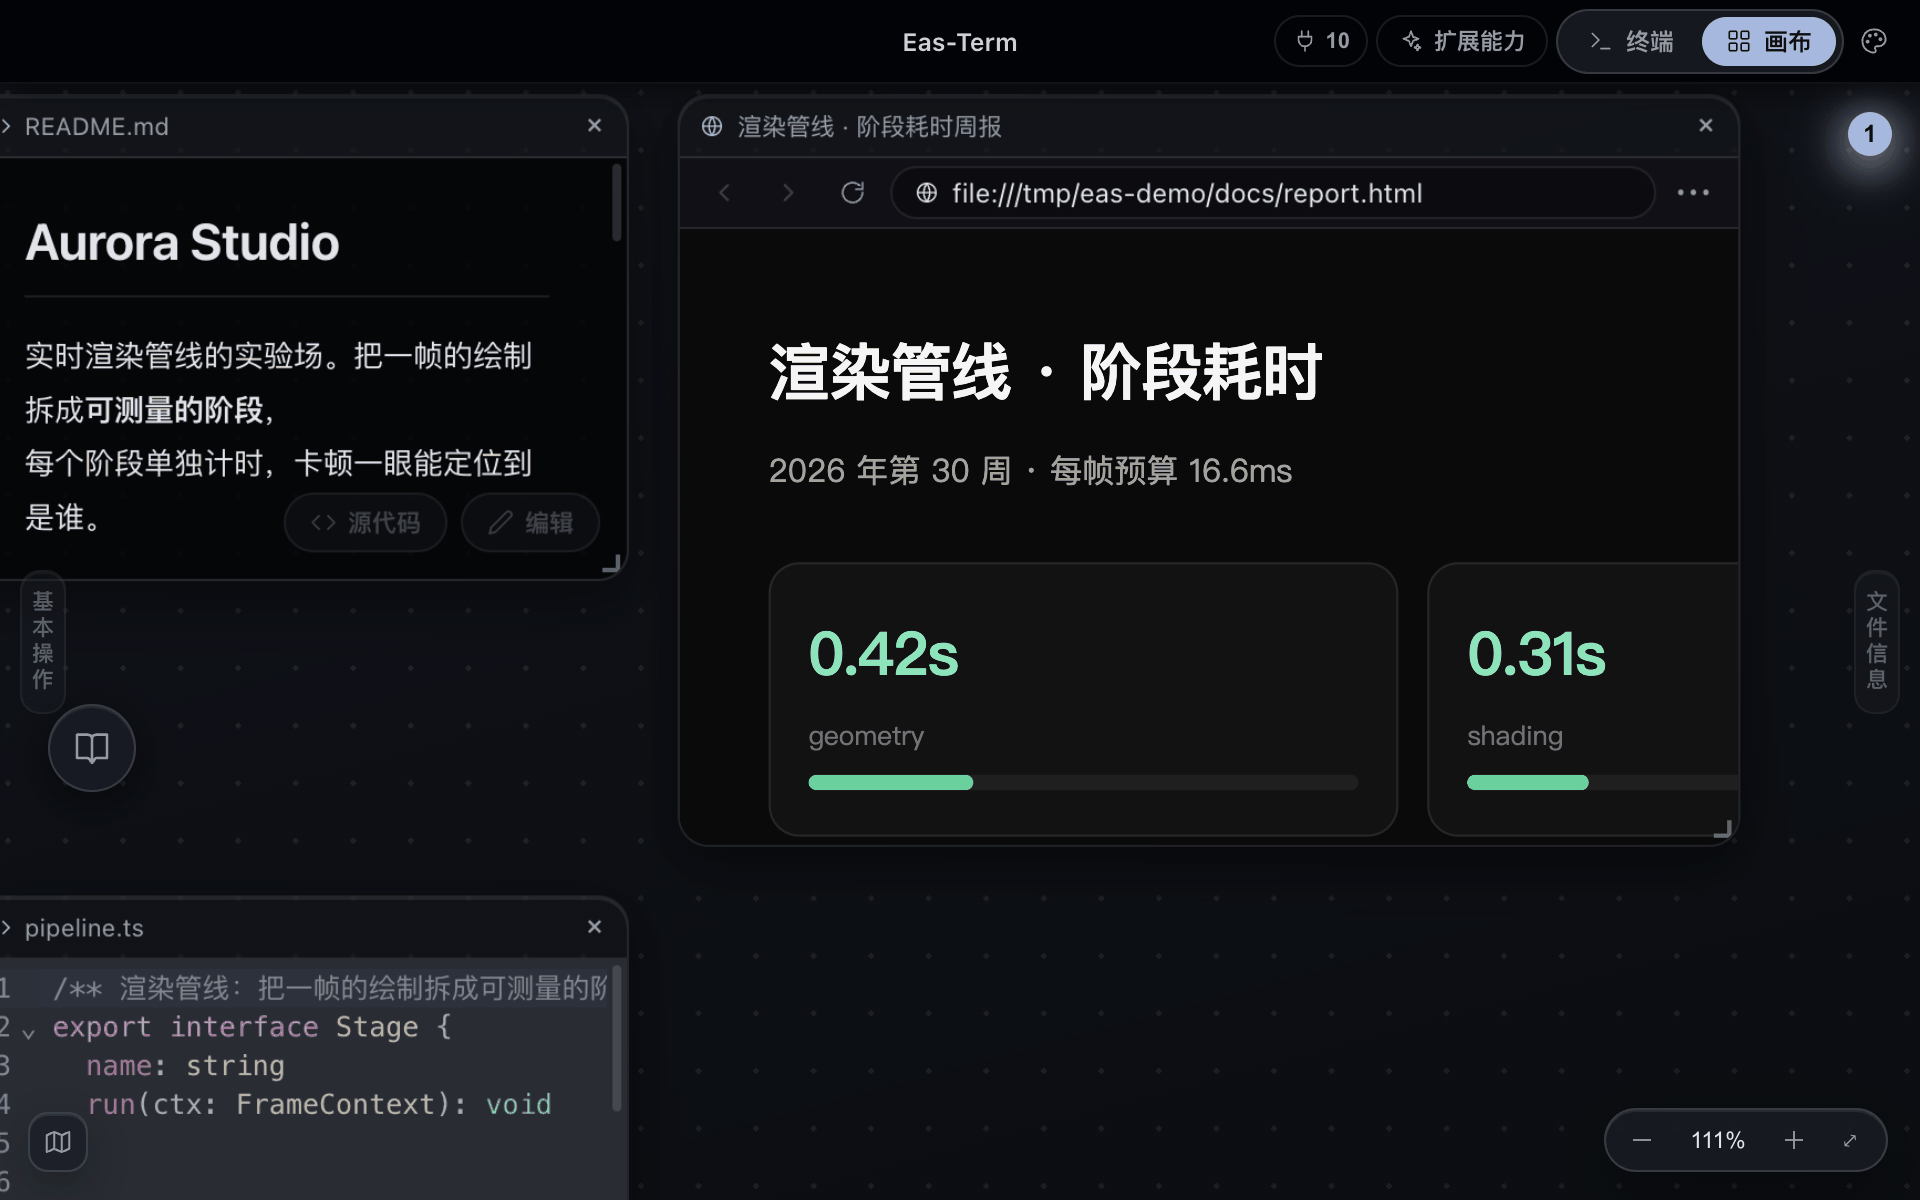Click the Eas-Term title text
This screenshot has width=1920, height=1200.
960,42
